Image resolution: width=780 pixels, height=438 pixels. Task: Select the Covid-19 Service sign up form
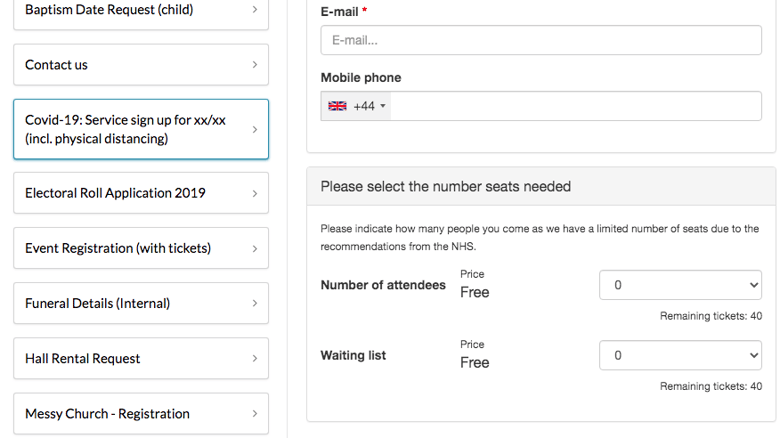[x=141, y=129]
